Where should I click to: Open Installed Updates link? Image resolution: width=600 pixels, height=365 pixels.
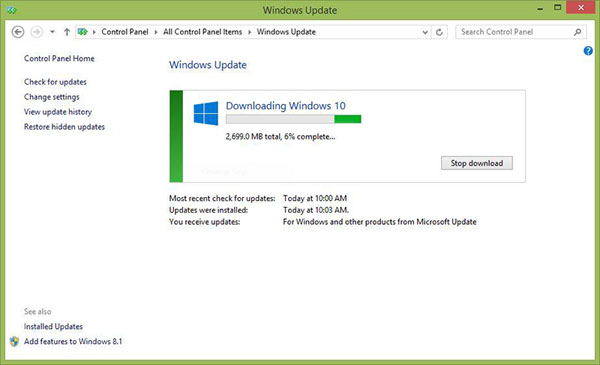tap(53, 326)
